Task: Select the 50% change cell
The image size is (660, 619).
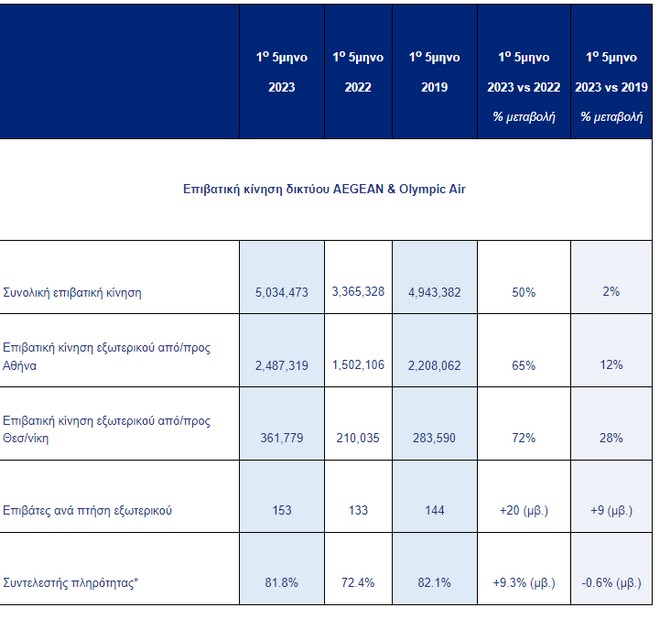Action: tap(523, 292)
